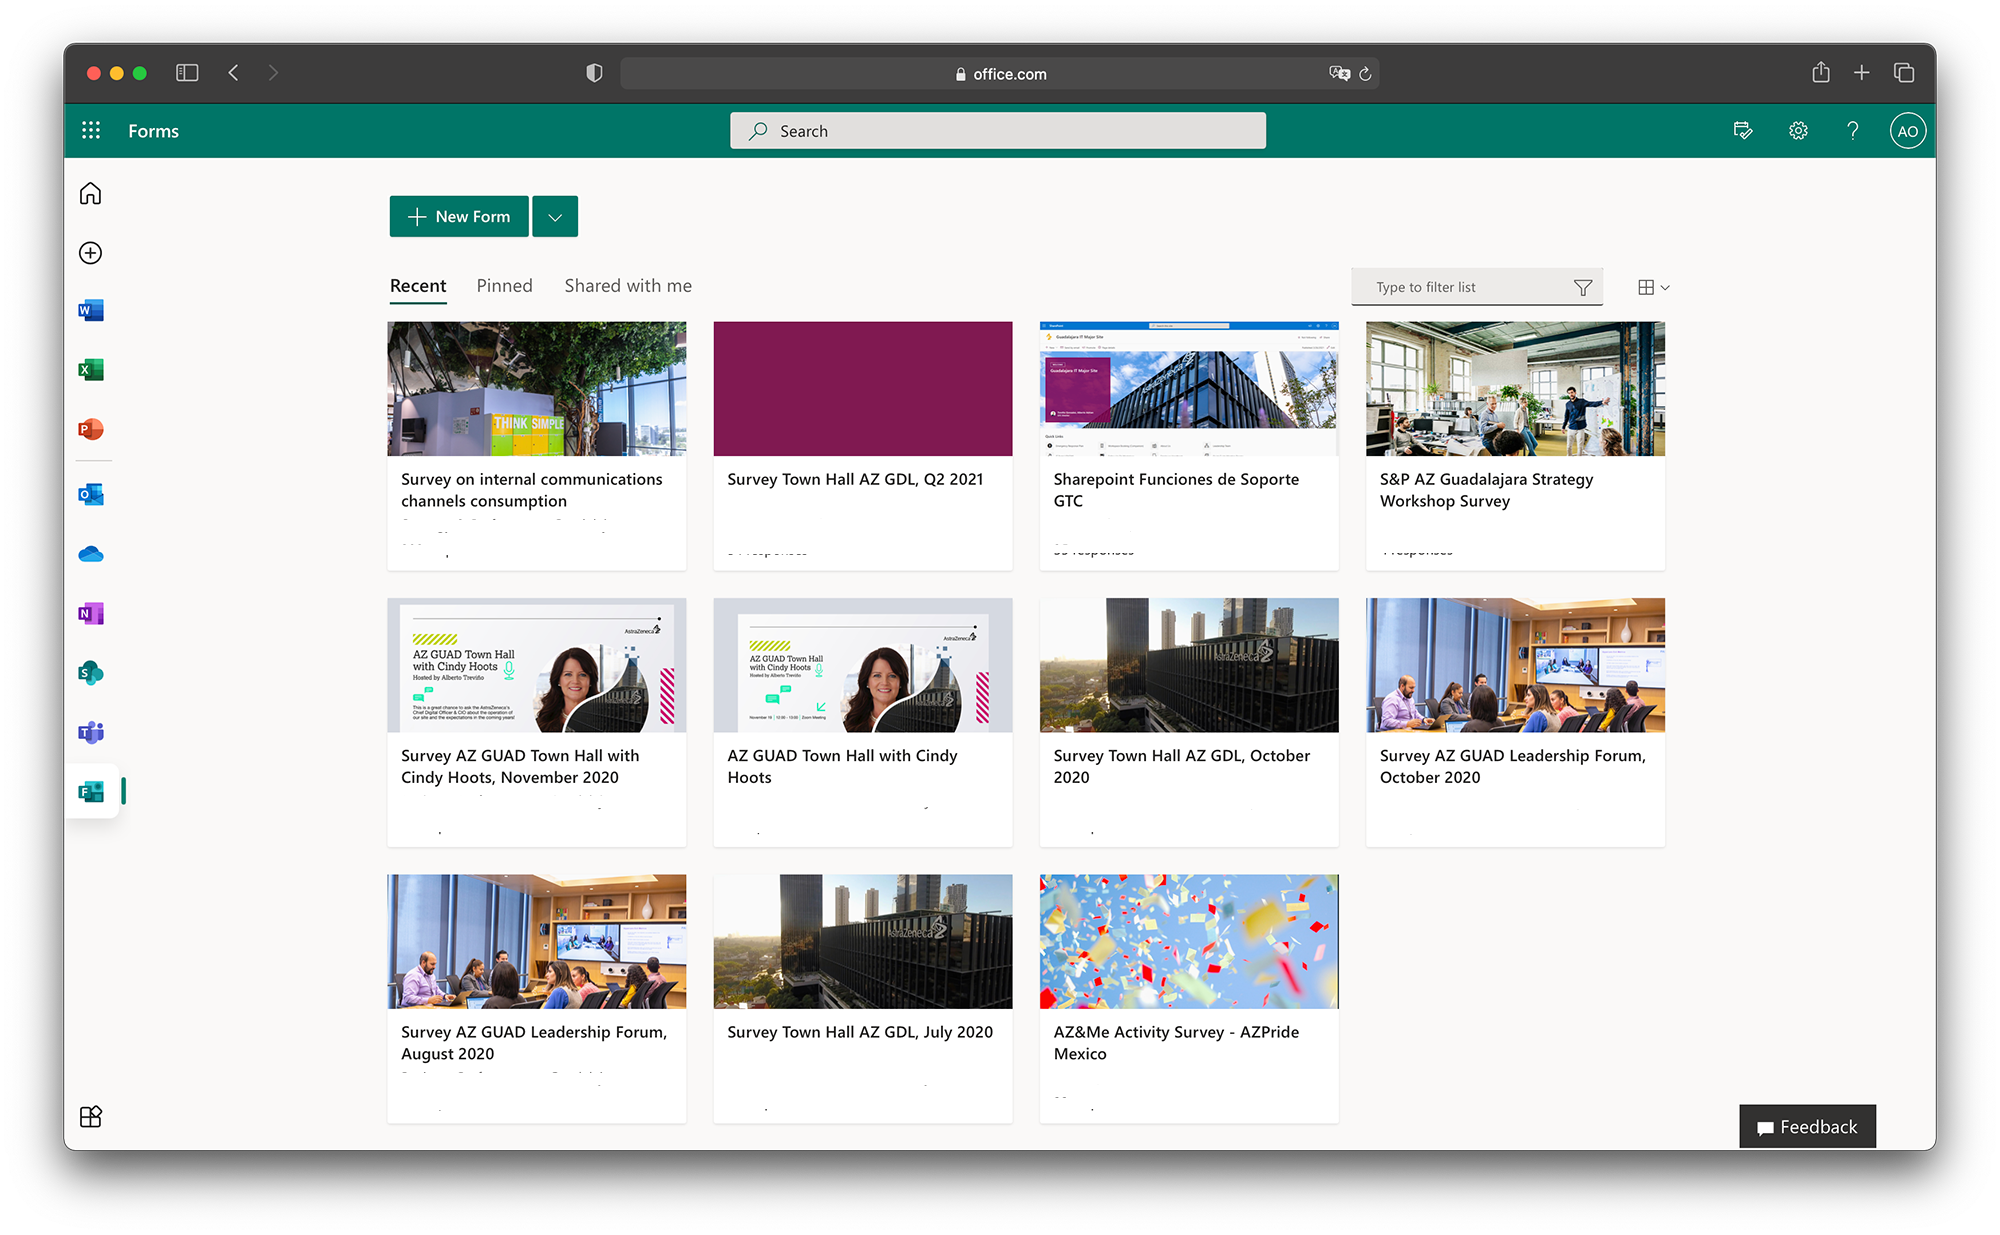Open SharePoint from the sidebar
The width and height of the screenshot is (2000, 1235).
pyautogui.click(x=91, y=673)
